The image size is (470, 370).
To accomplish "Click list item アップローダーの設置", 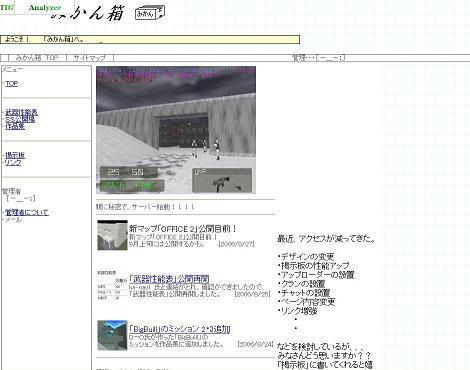I will point(316,275).
